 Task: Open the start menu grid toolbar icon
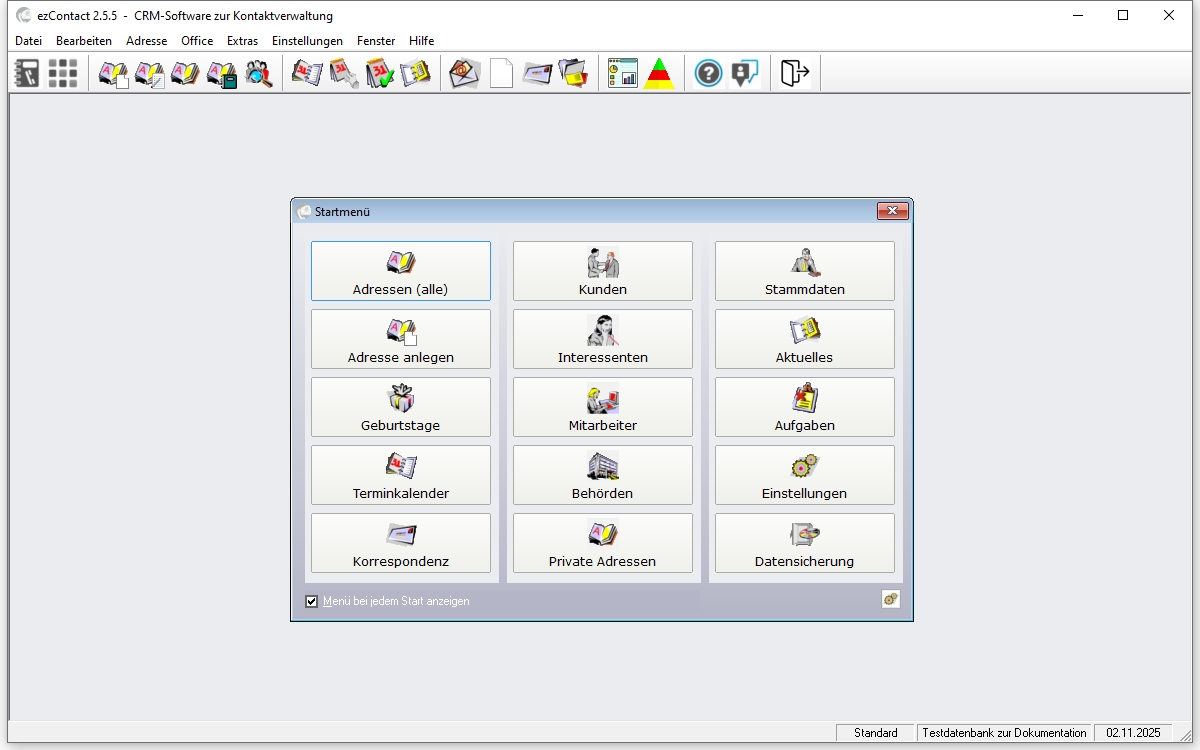click(63, 73)
